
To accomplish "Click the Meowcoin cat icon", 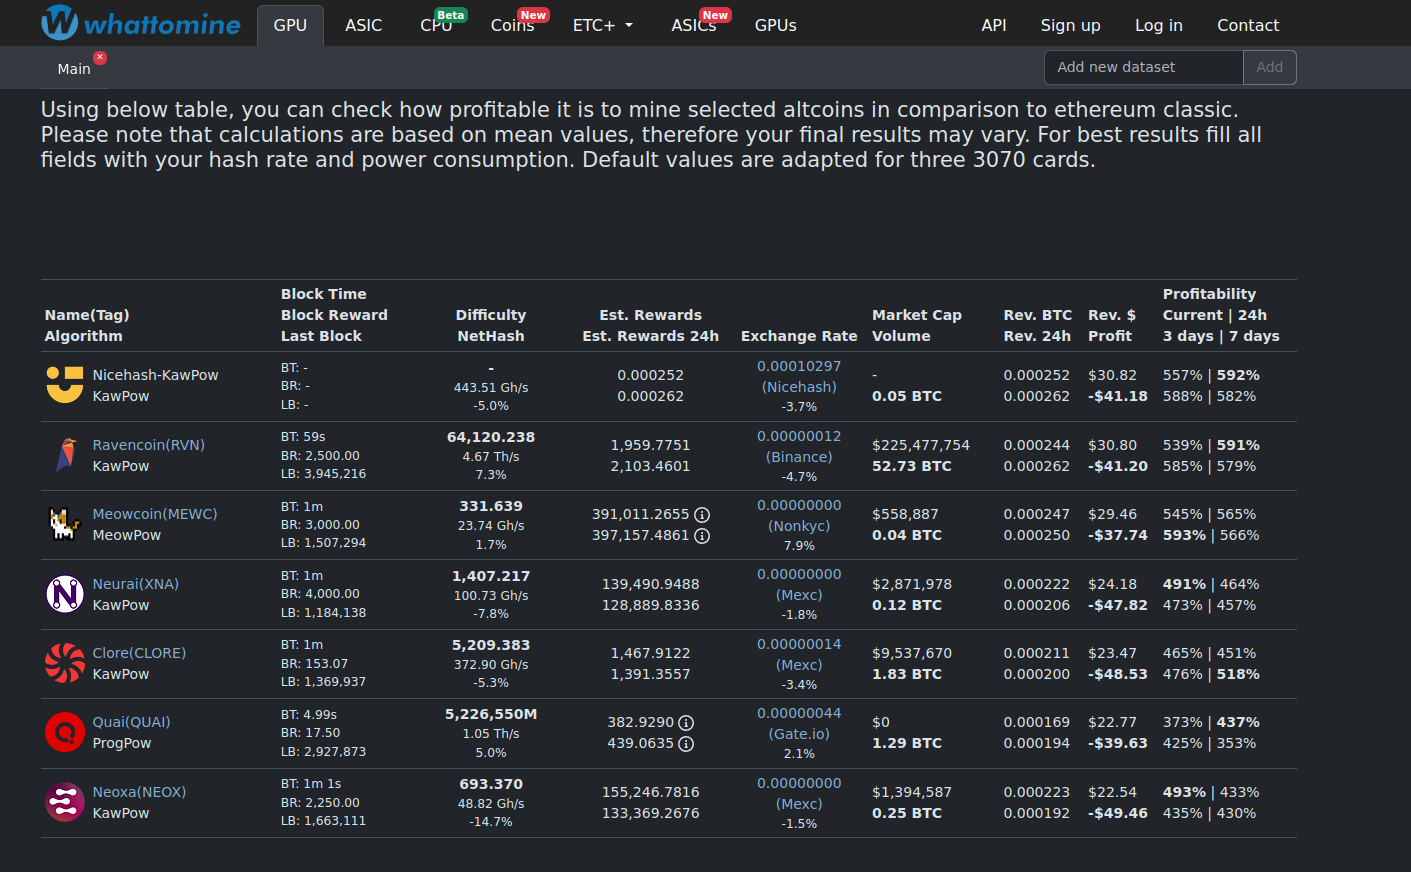I will tap(65, 524).
